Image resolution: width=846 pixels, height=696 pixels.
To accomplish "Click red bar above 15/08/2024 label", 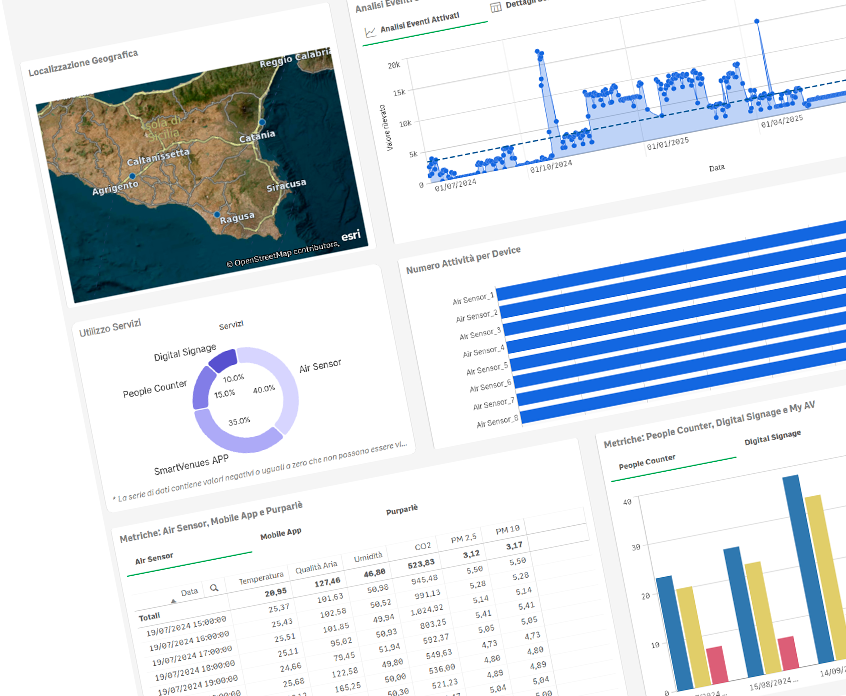I will click(789, 654).
